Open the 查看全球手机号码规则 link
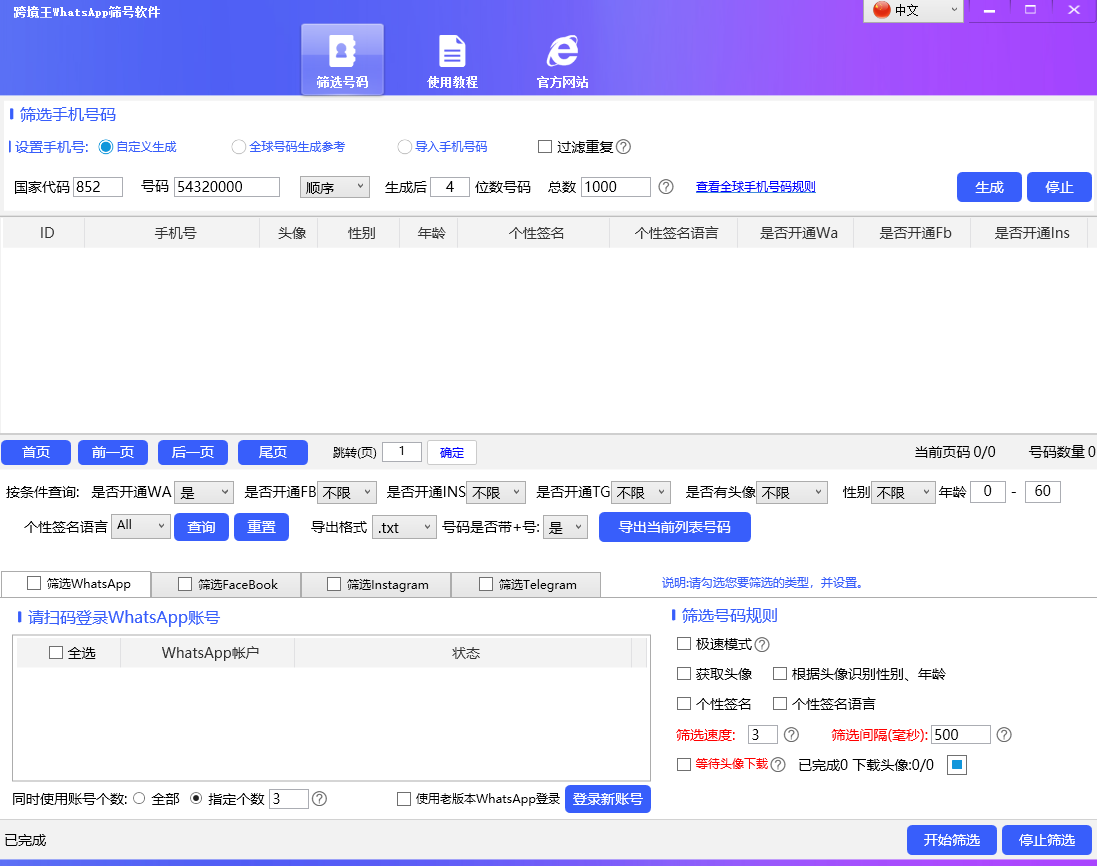This screenshot has width=1097, height=866. [755, 186]
